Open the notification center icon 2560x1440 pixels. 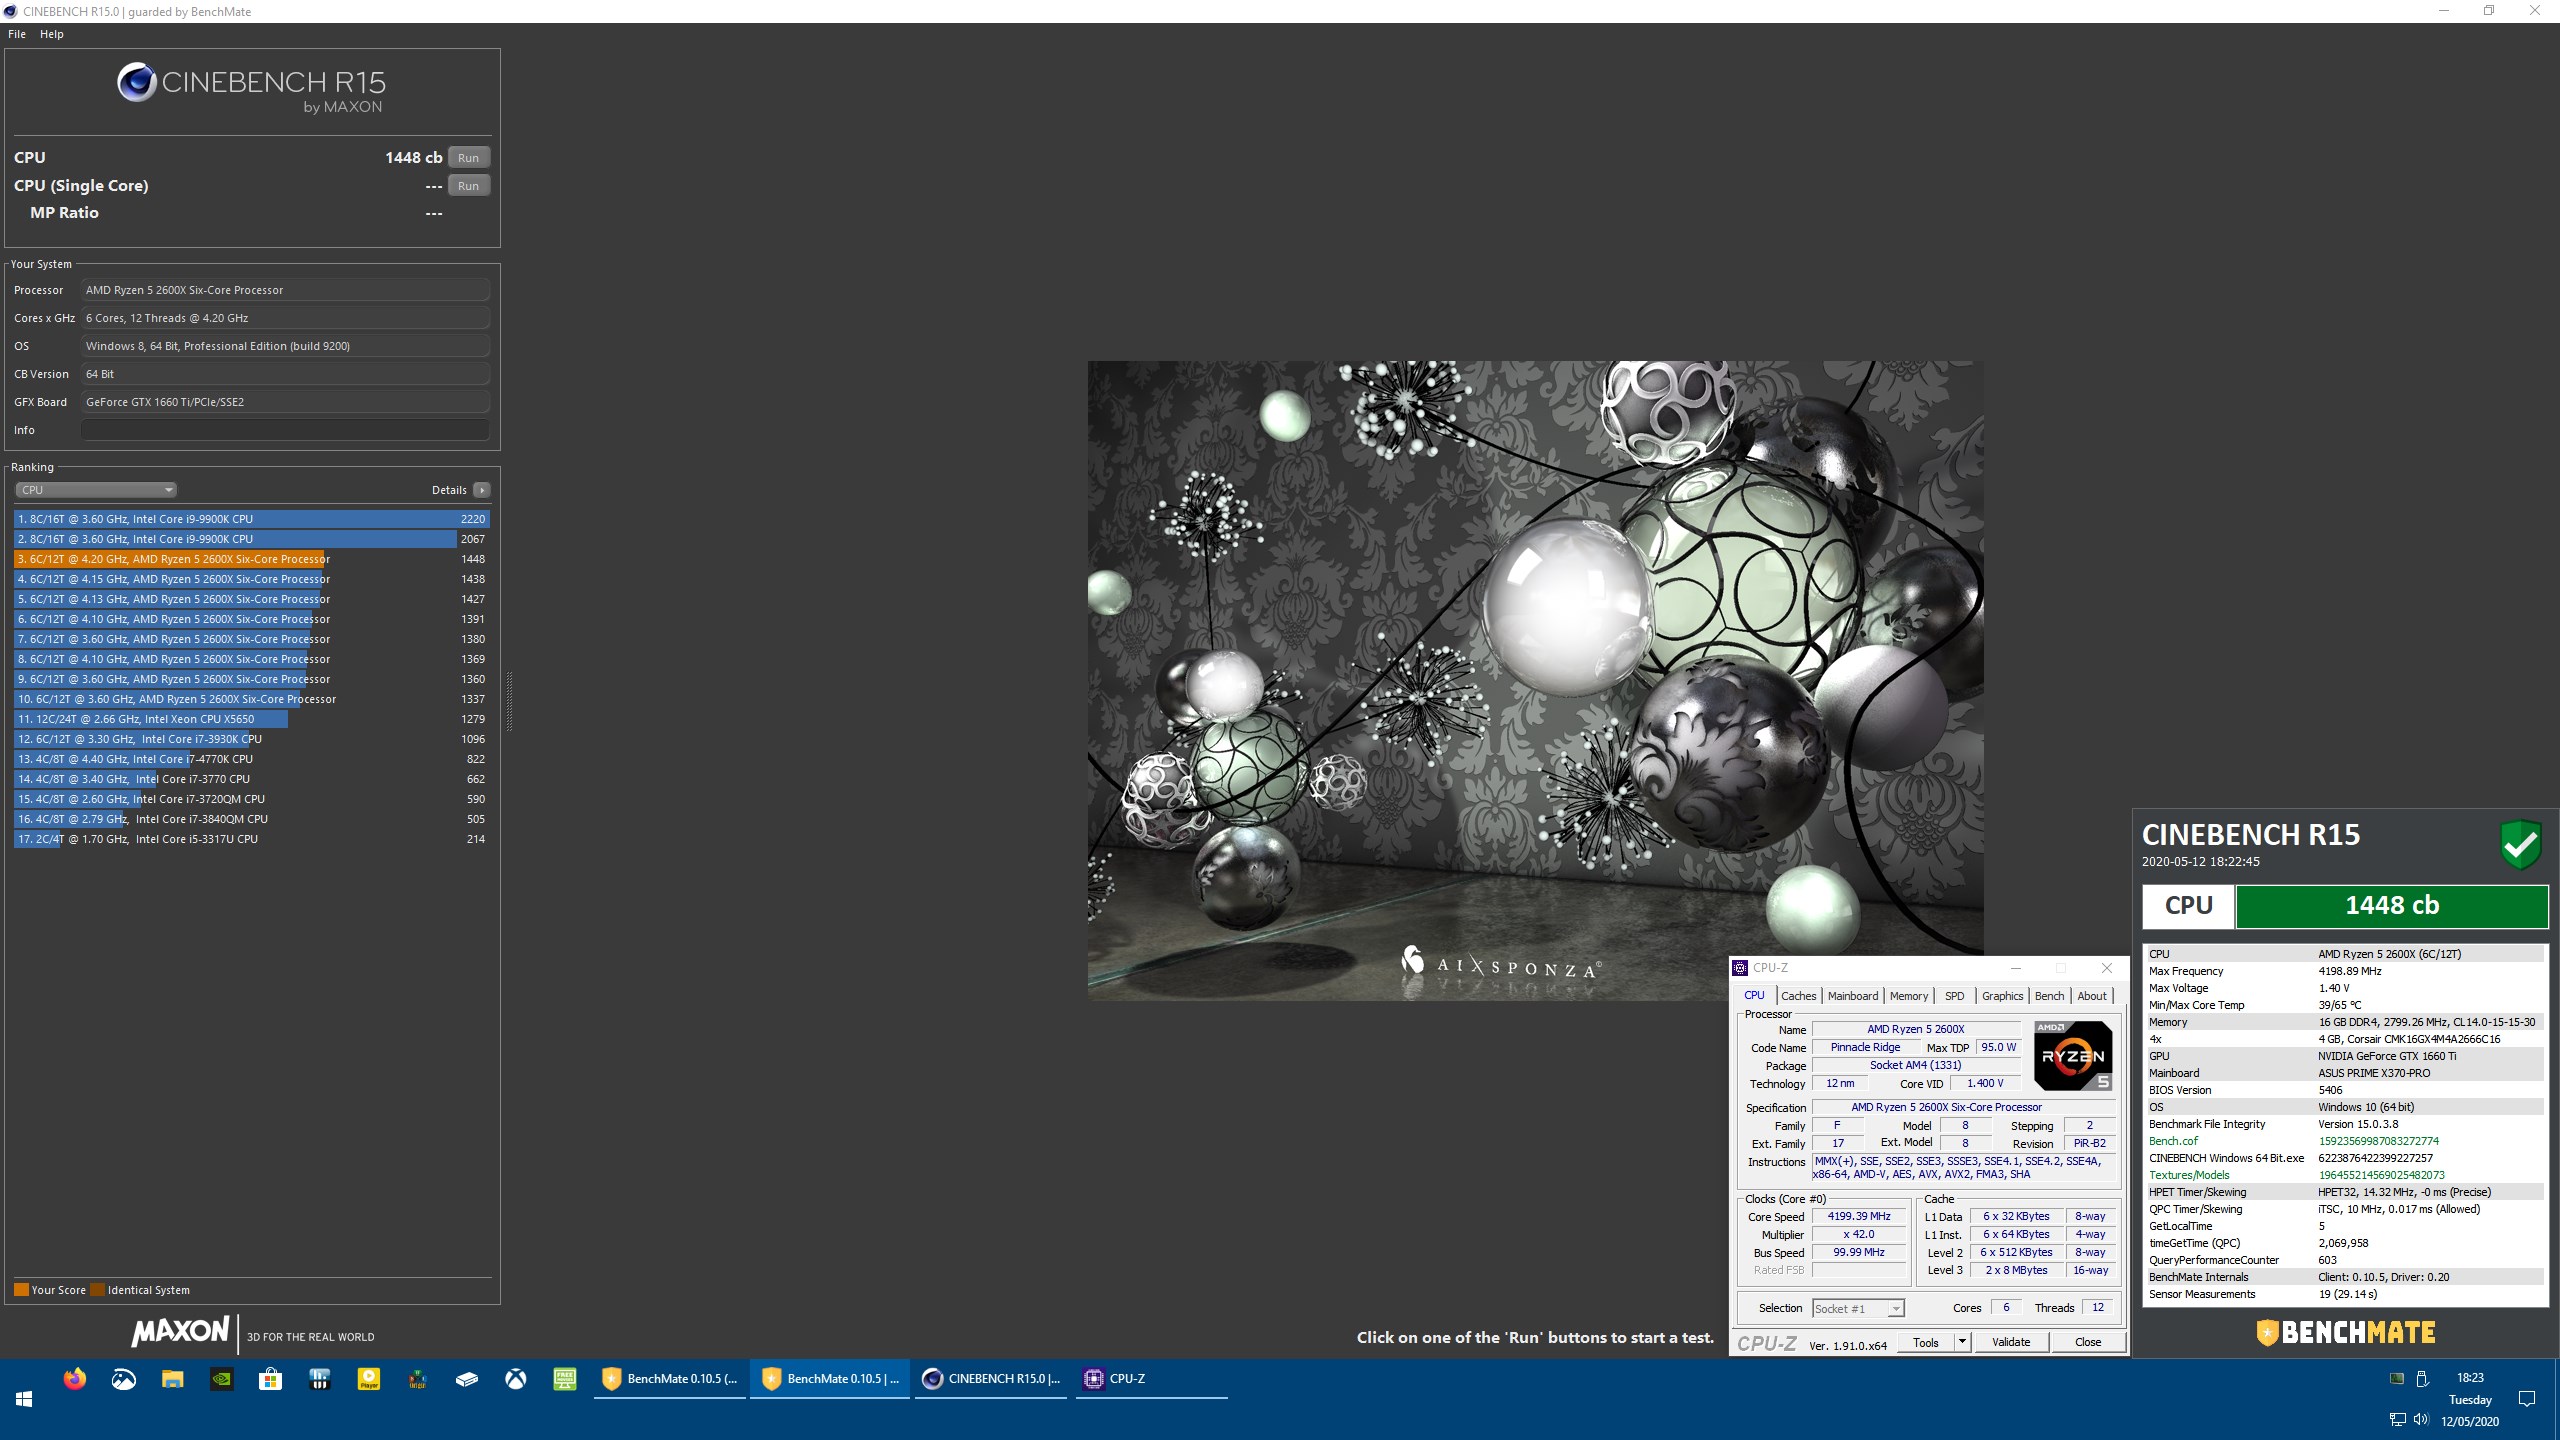[x=2527, y=1398]
